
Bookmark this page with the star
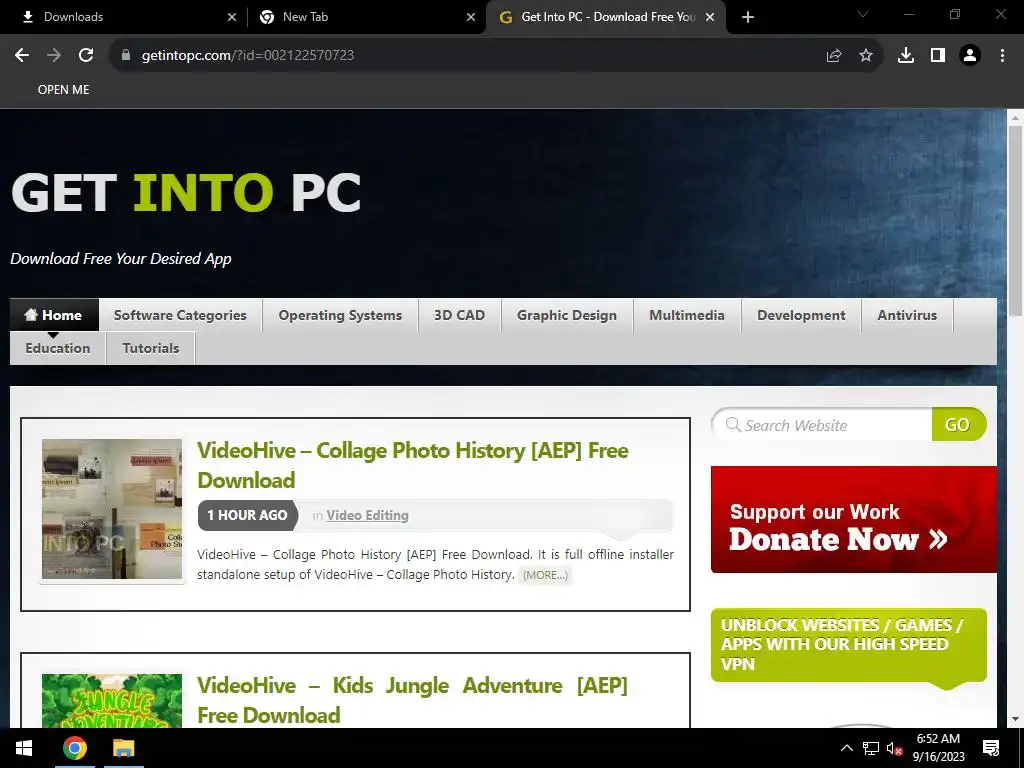[866, 56]
